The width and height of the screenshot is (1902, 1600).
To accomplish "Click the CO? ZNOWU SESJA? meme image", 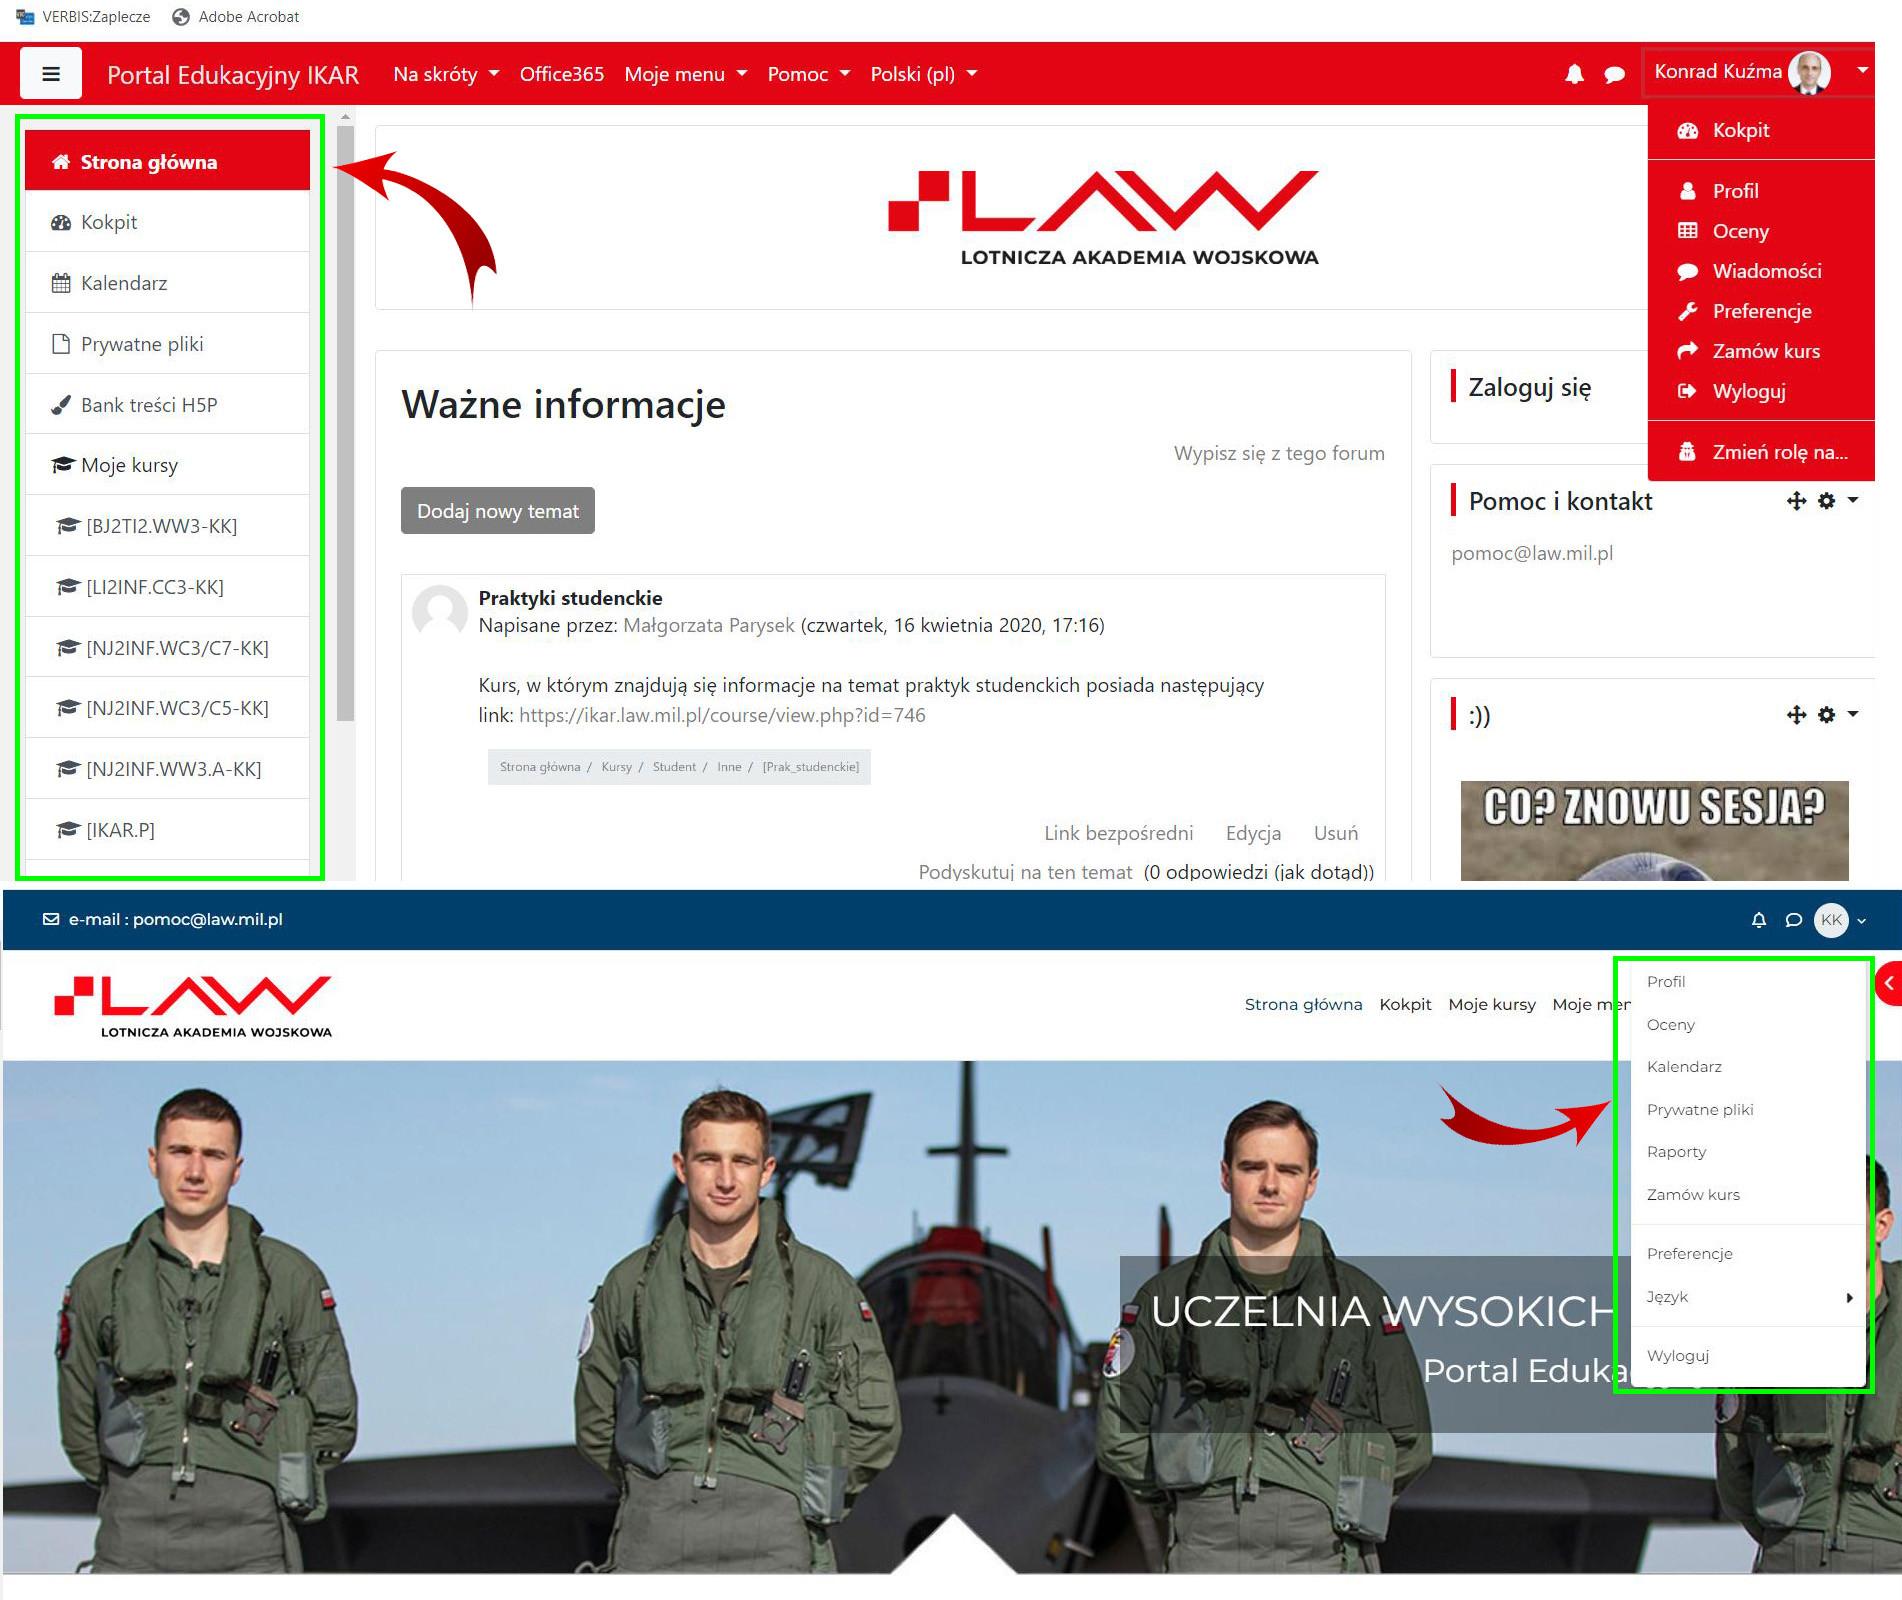I will click(1654, 830).
